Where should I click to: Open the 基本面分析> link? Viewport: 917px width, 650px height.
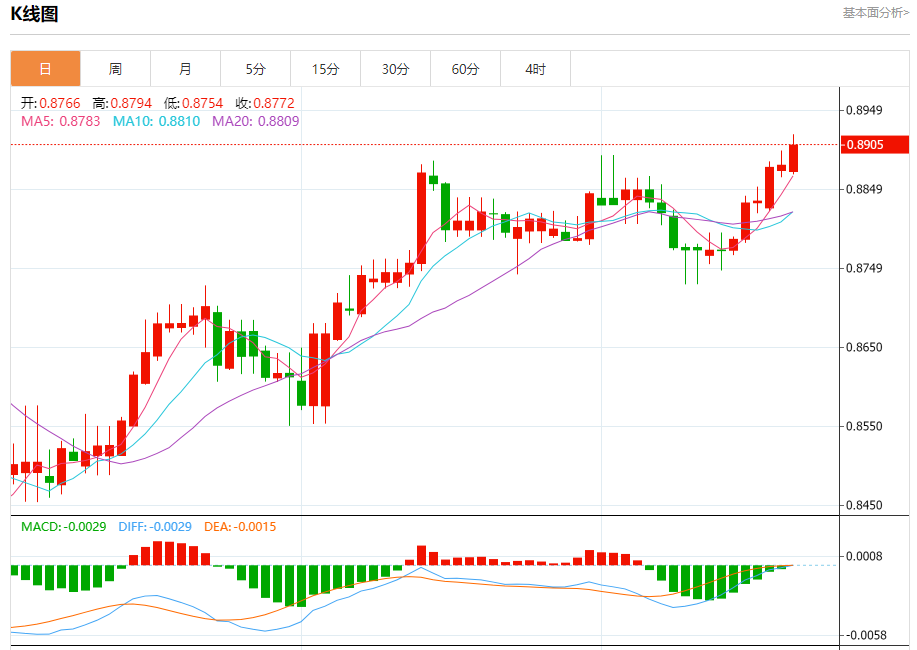(875, 13)
